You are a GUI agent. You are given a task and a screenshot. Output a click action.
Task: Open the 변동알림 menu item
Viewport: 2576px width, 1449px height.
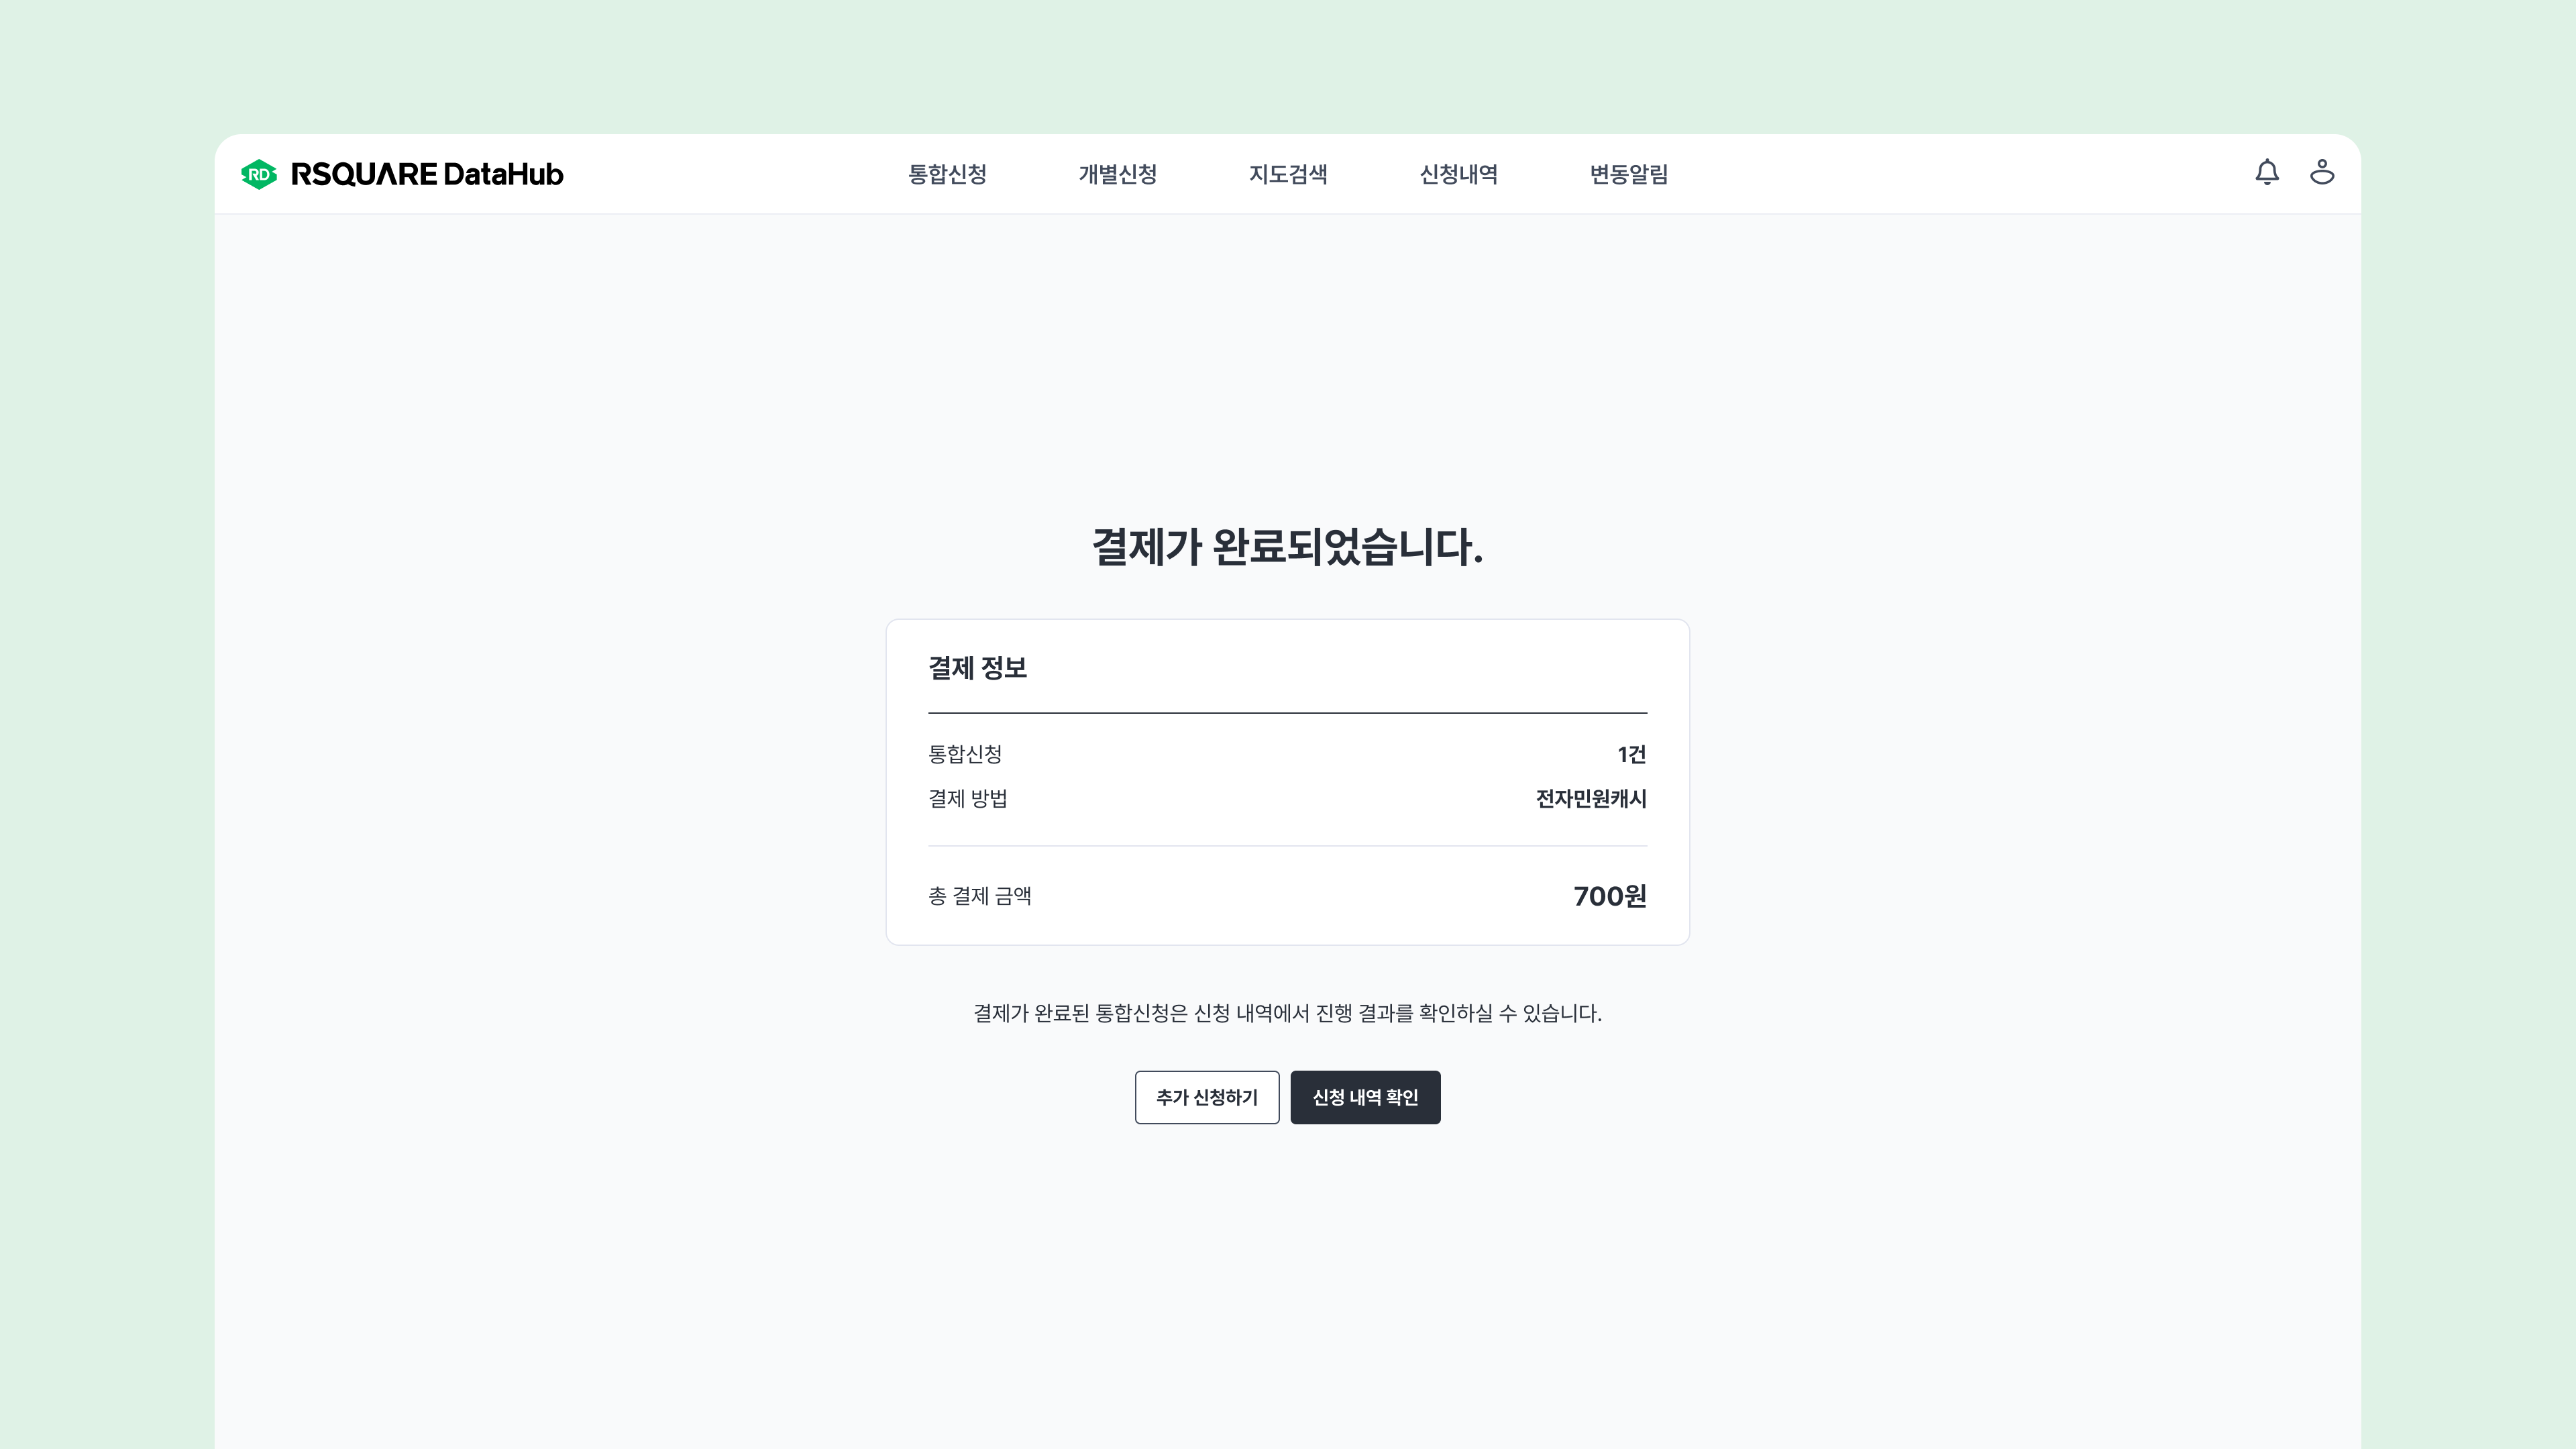(x=1629, y=174)
